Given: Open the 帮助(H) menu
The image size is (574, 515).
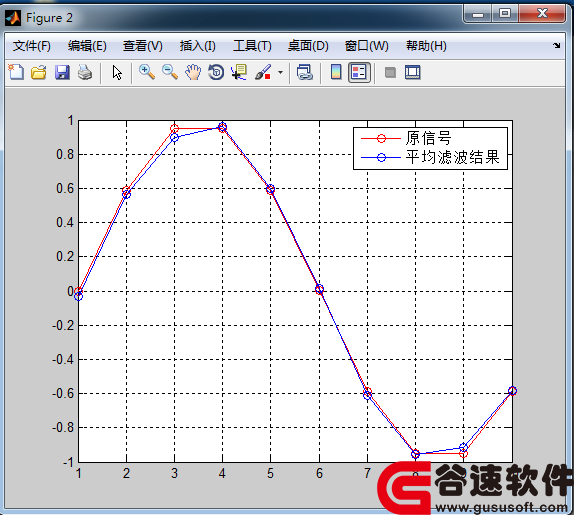Looking at the screenshot, I should 426,46.
